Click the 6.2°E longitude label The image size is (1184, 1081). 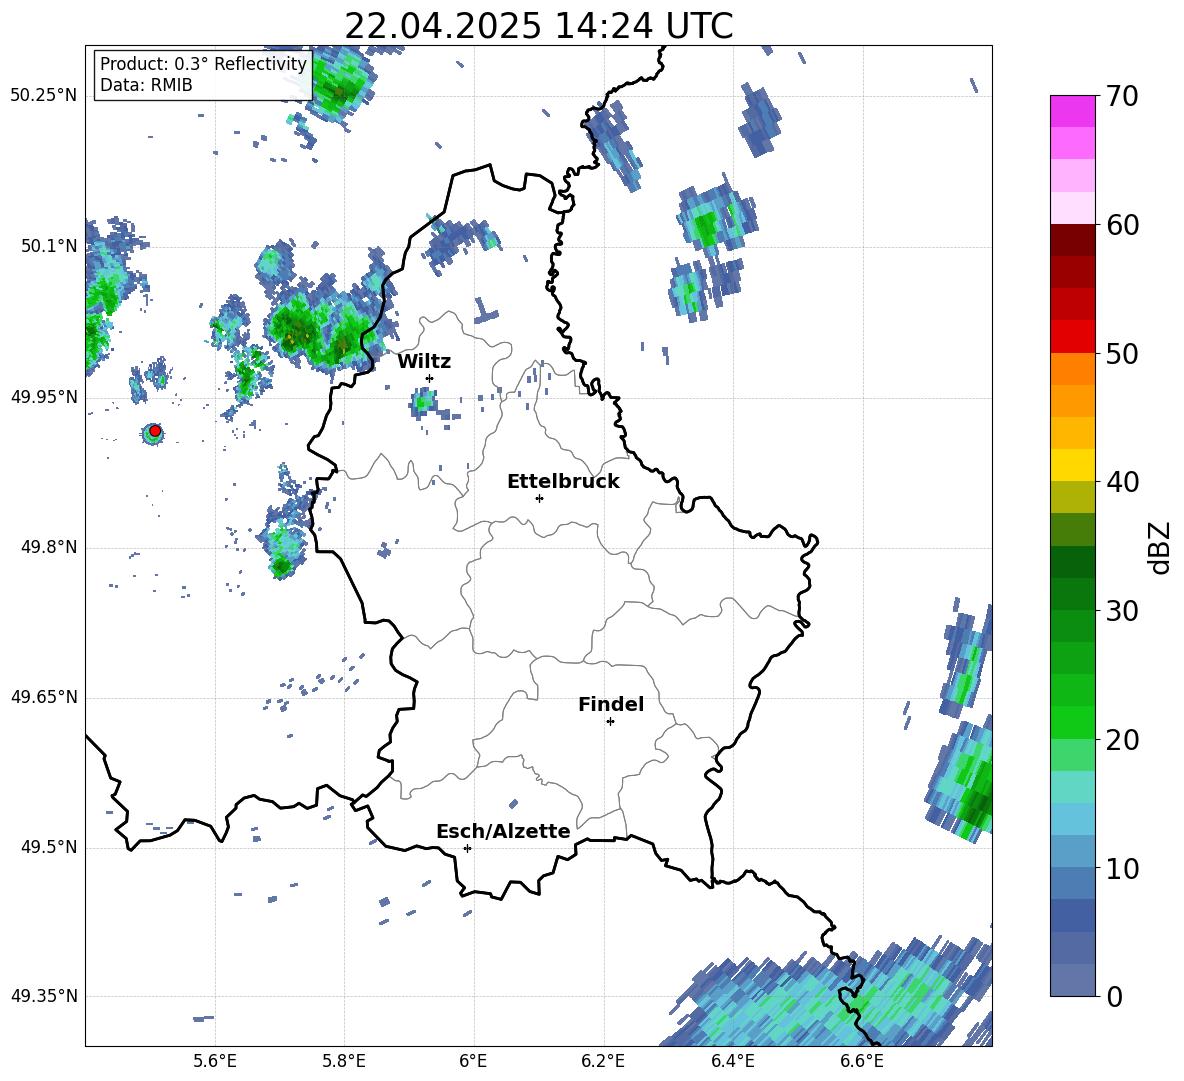tap(603, 1062)
